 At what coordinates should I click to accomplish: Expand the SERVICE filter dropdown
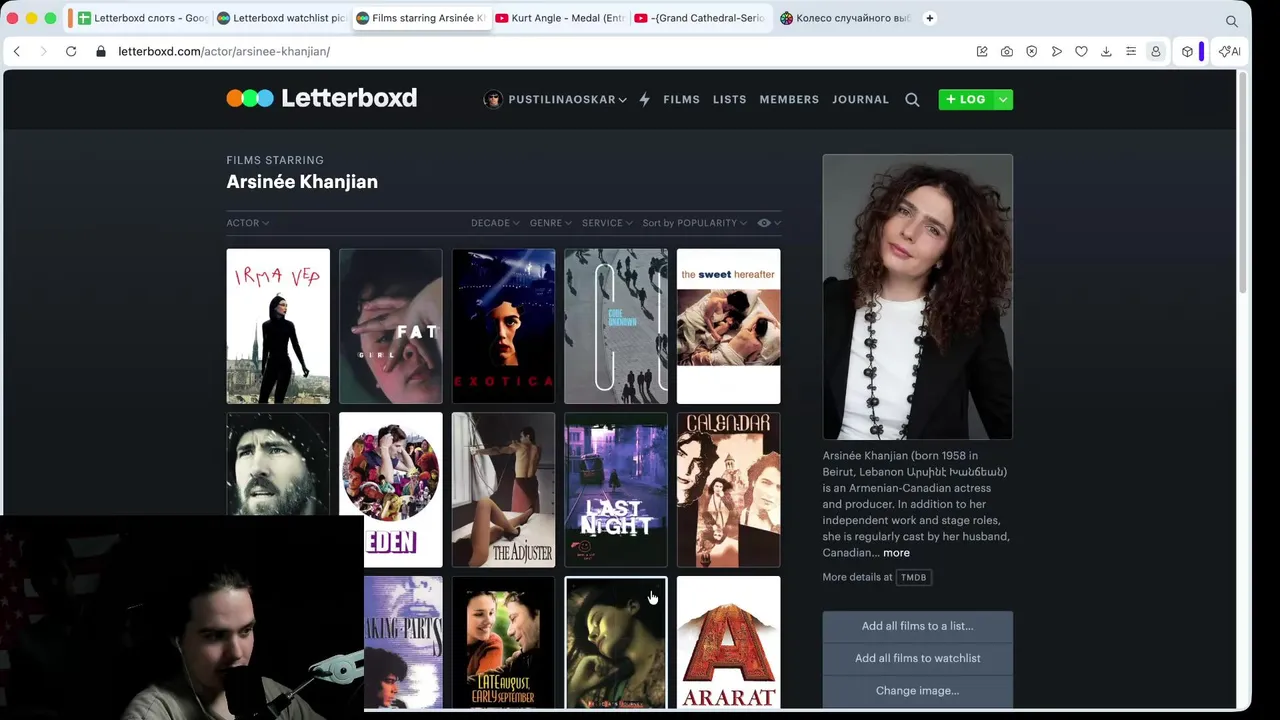click(x=608, y=223)
